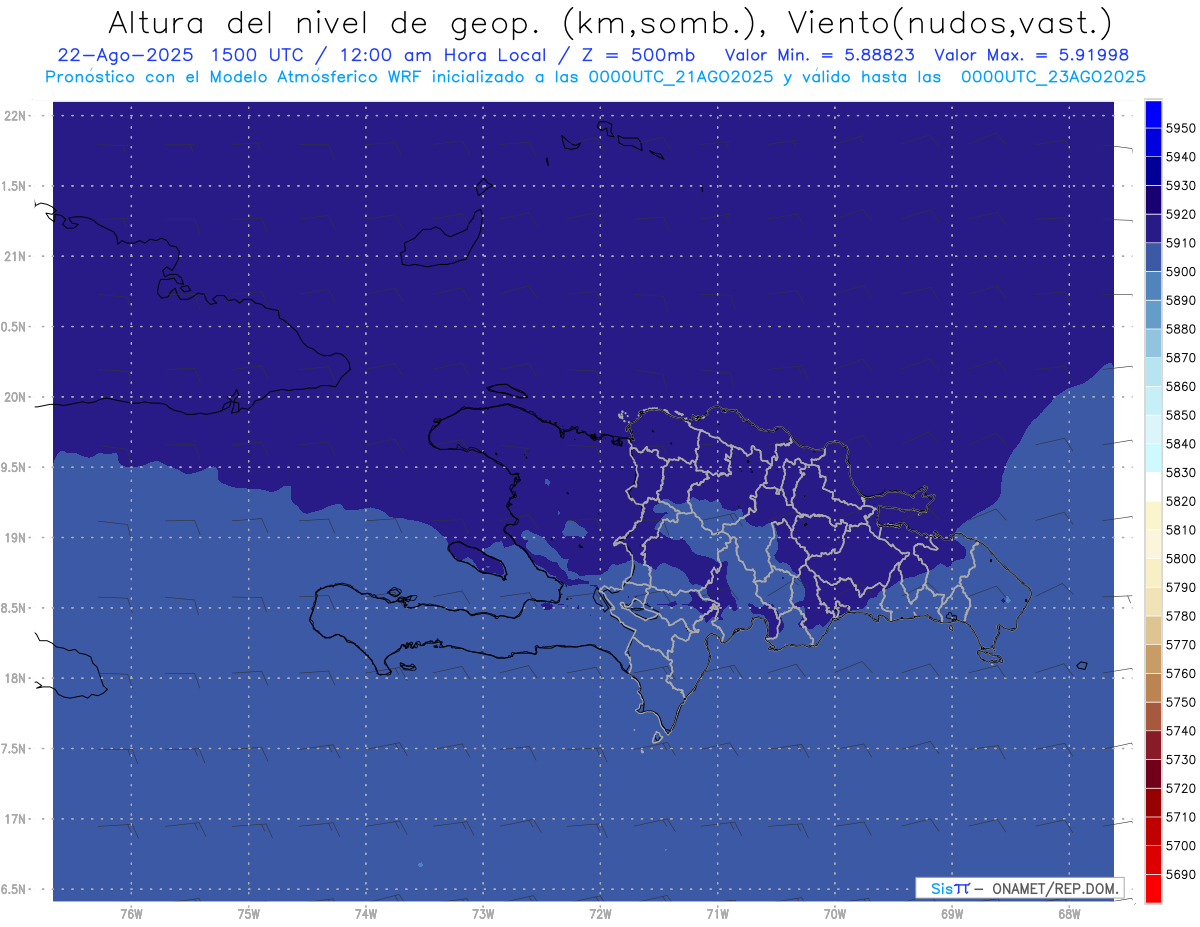Click the '5950' colorbar value
1200x927 pixels.
[1180, 128]
